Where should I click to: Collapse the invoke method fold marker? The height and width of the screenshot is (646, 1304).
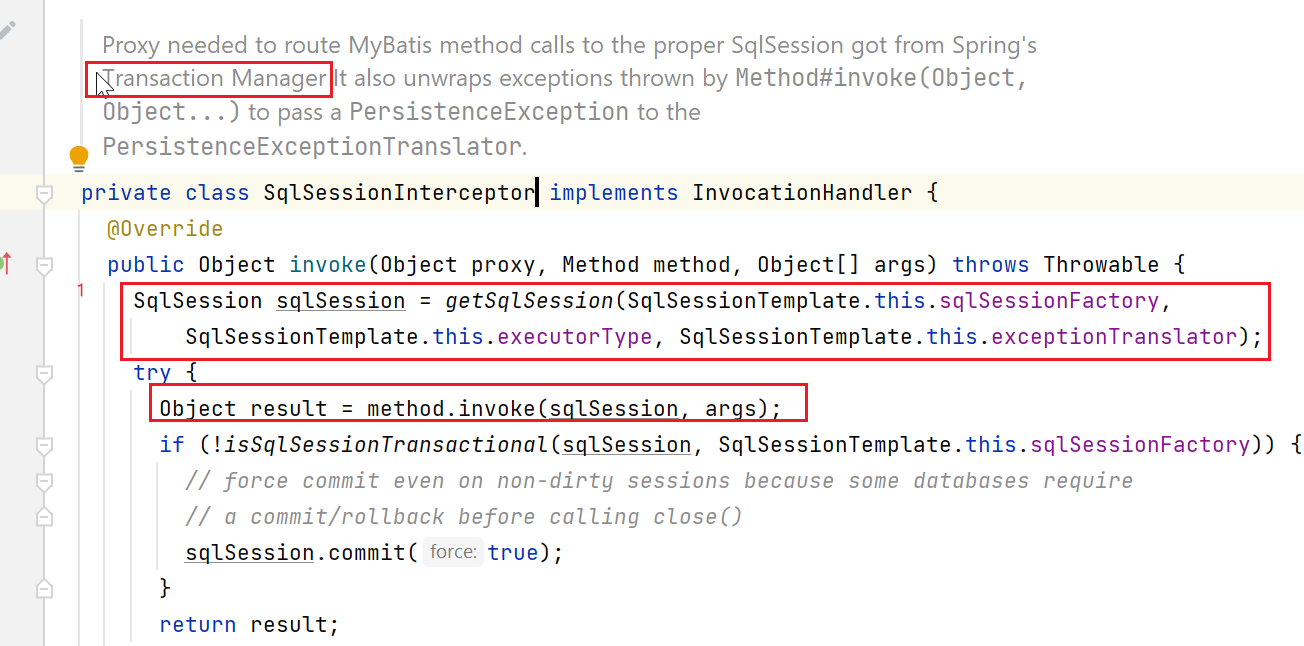point(43,265)
